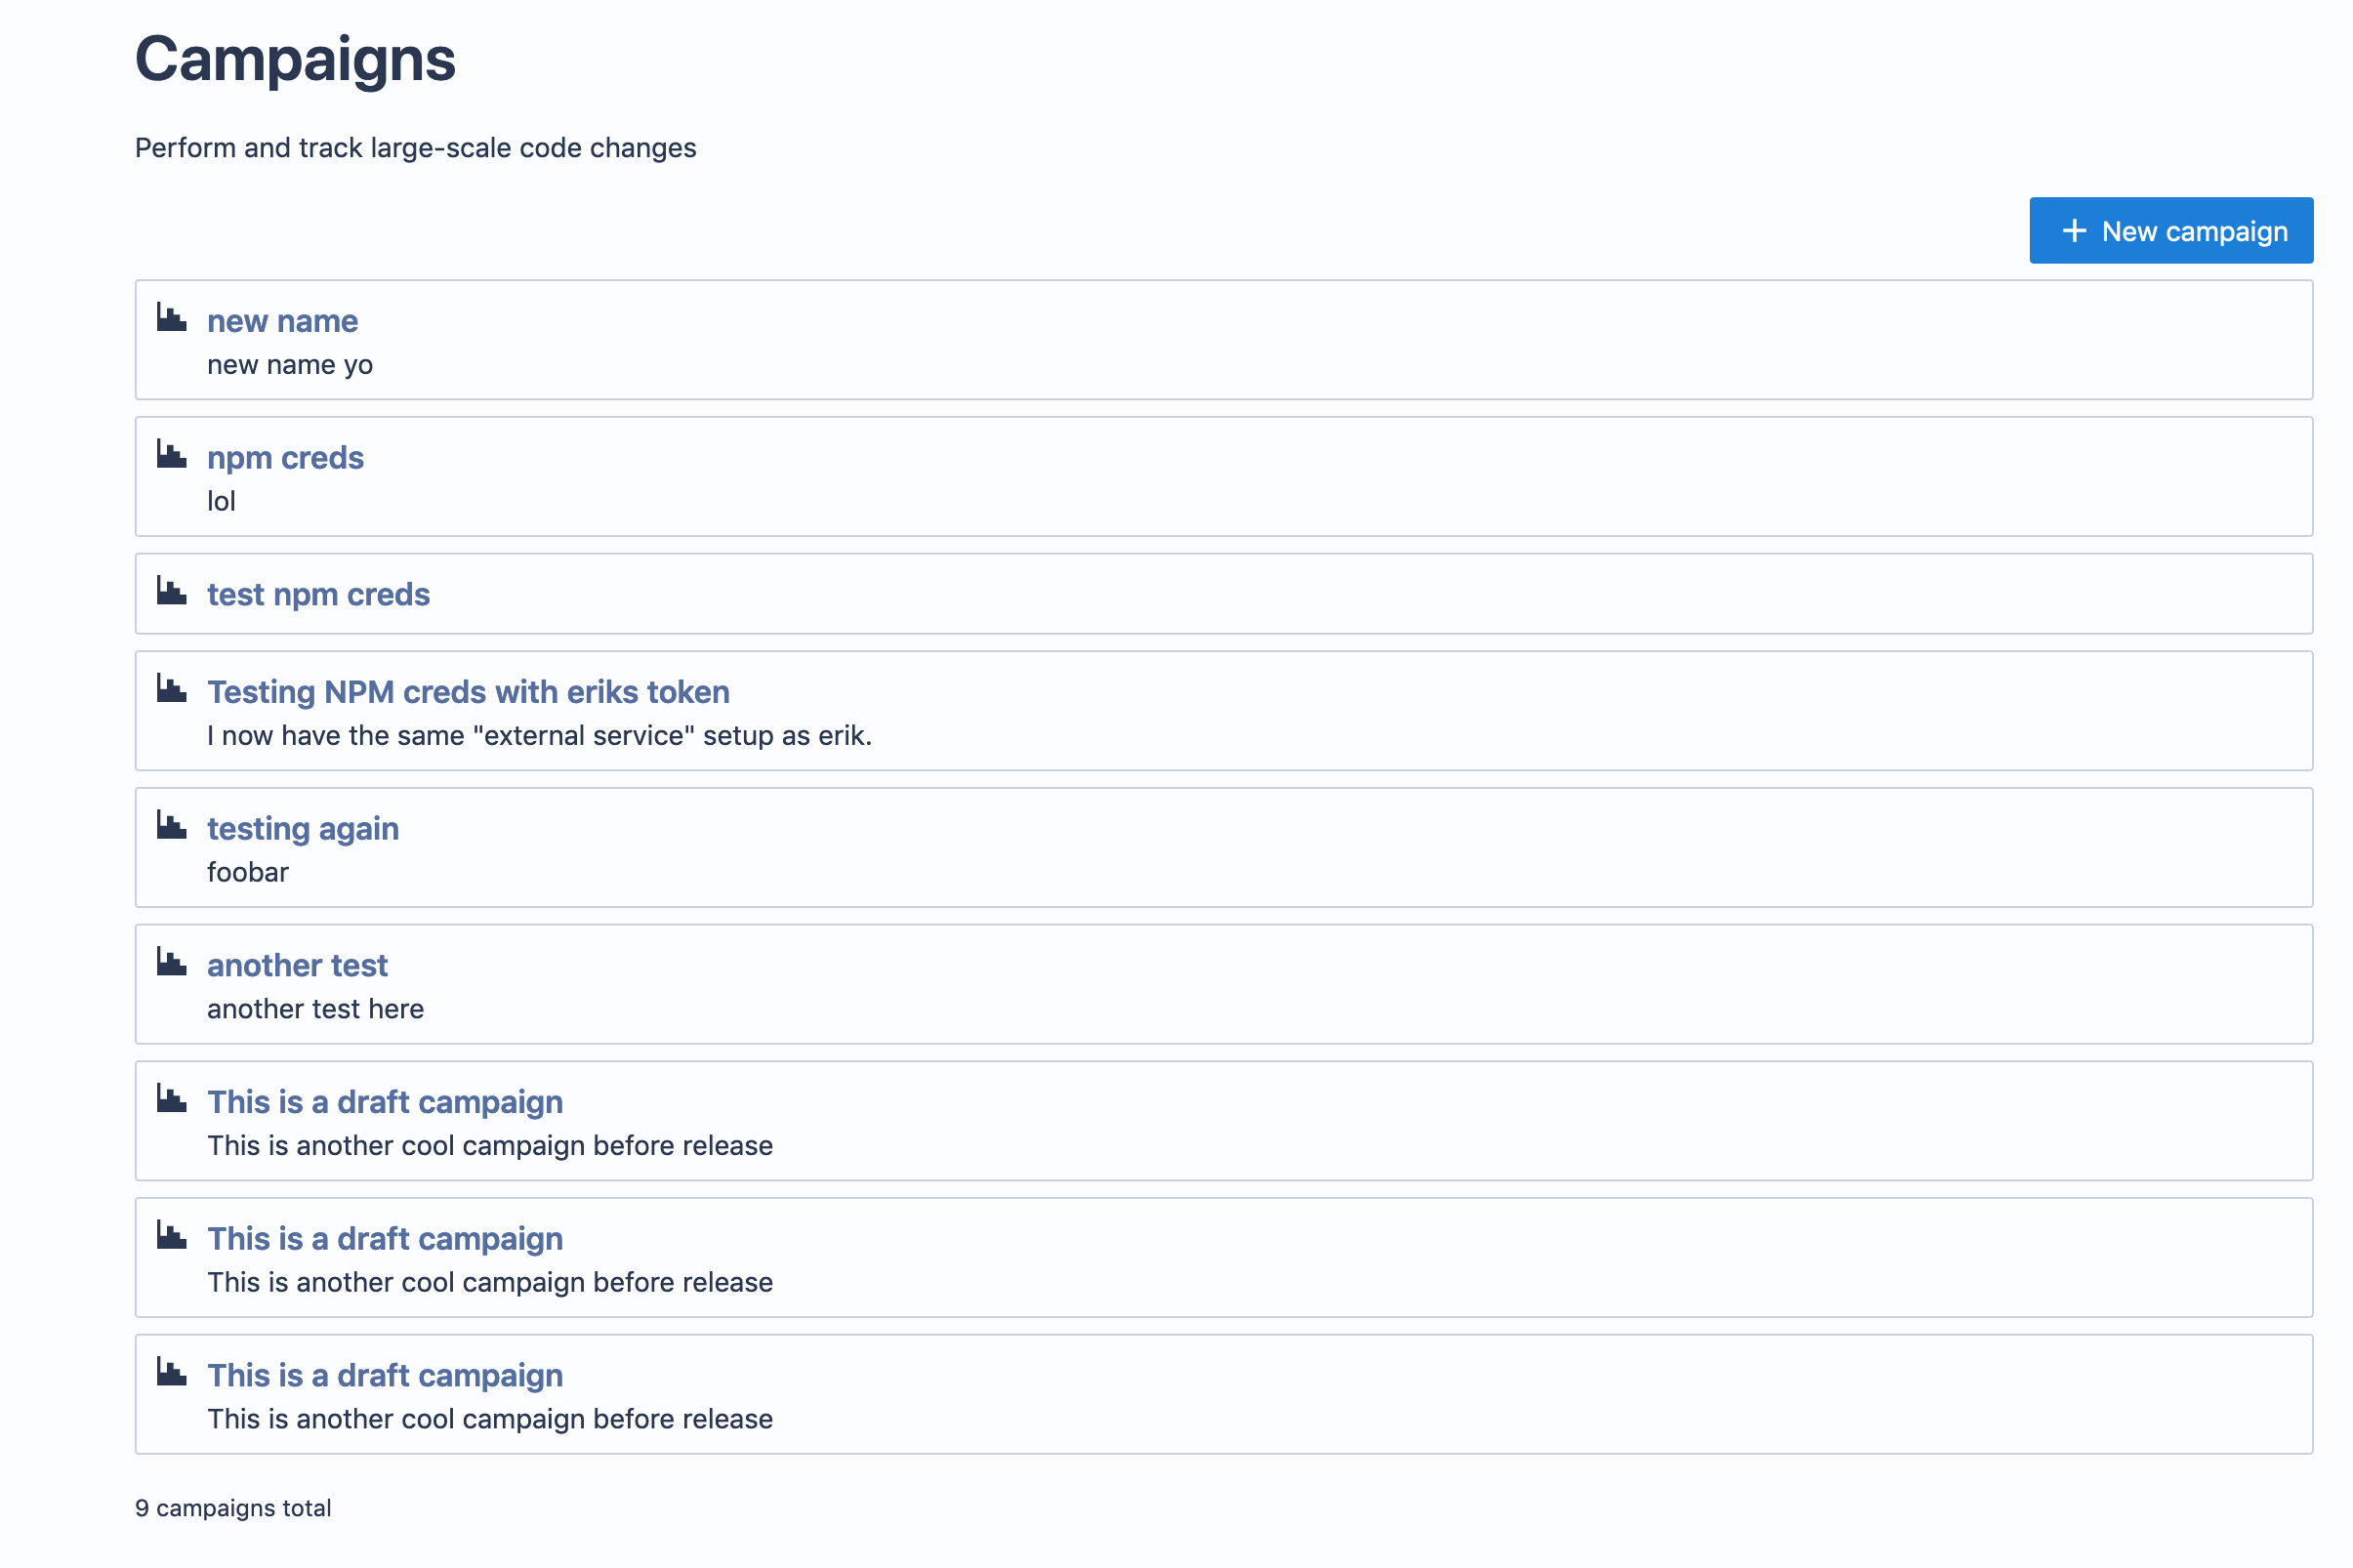Screen dimensions: 2353x1568
Task: Click the campaign icon beside 'testing again'
Action: point(172,826)
